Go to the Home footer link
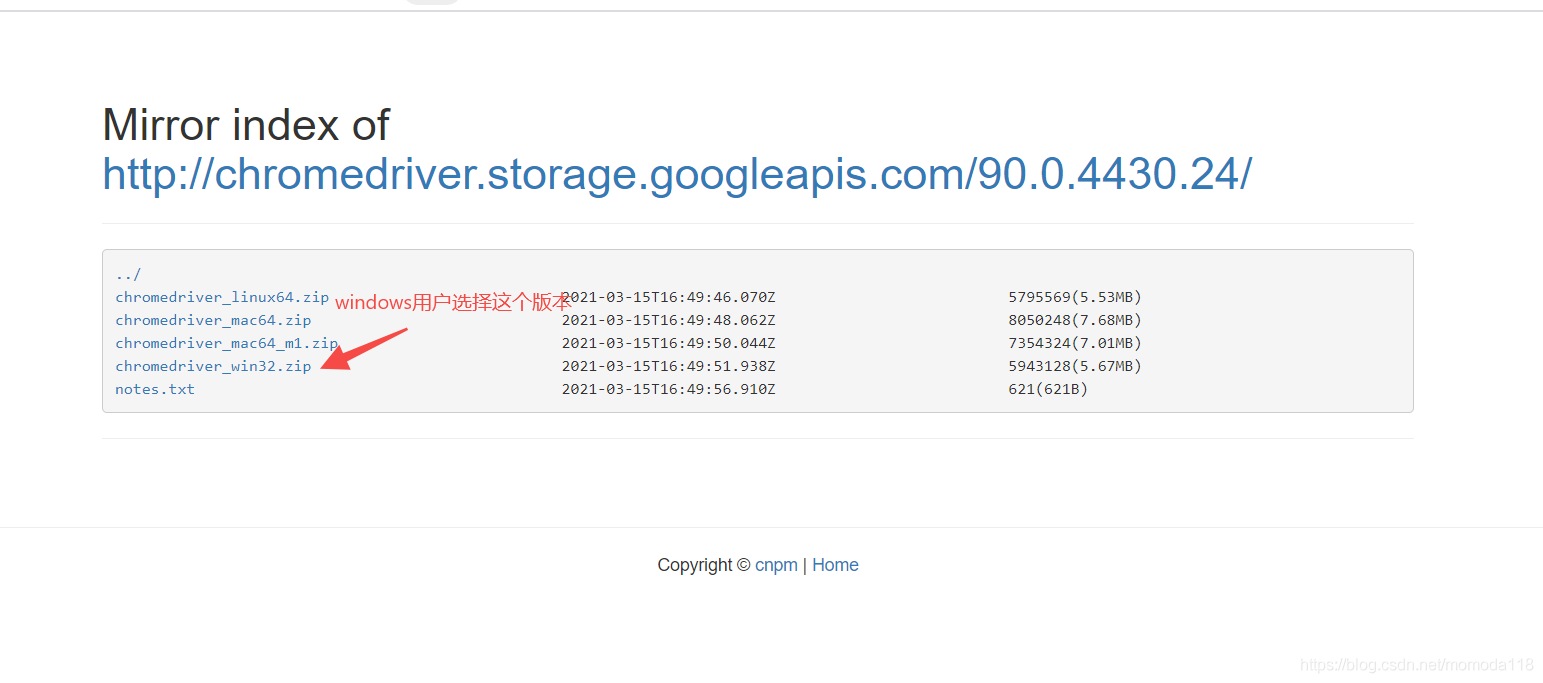The image size is (1543, 683). point(835,565)
